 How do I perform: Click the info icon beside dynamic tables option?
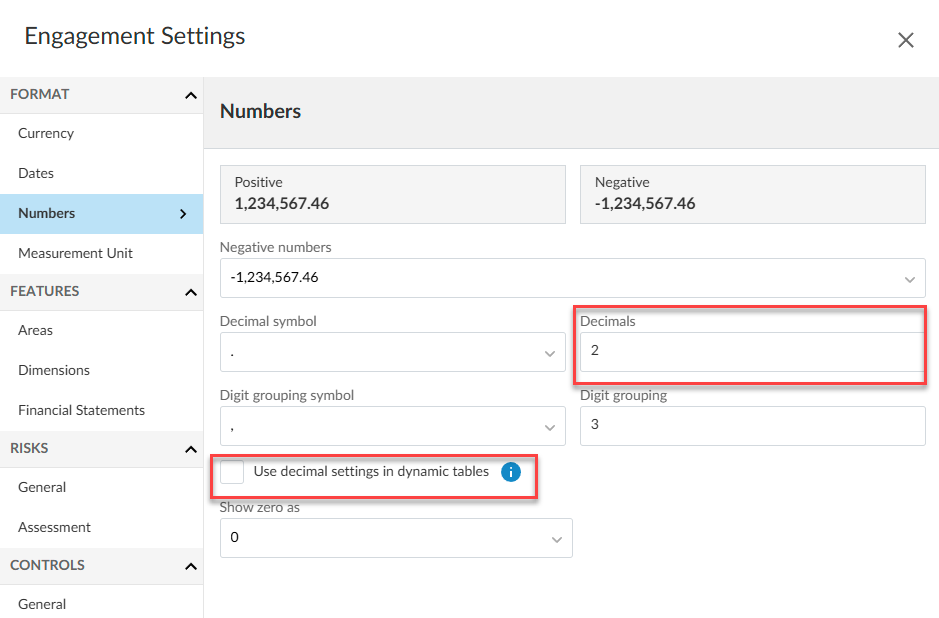click(511, 472)
